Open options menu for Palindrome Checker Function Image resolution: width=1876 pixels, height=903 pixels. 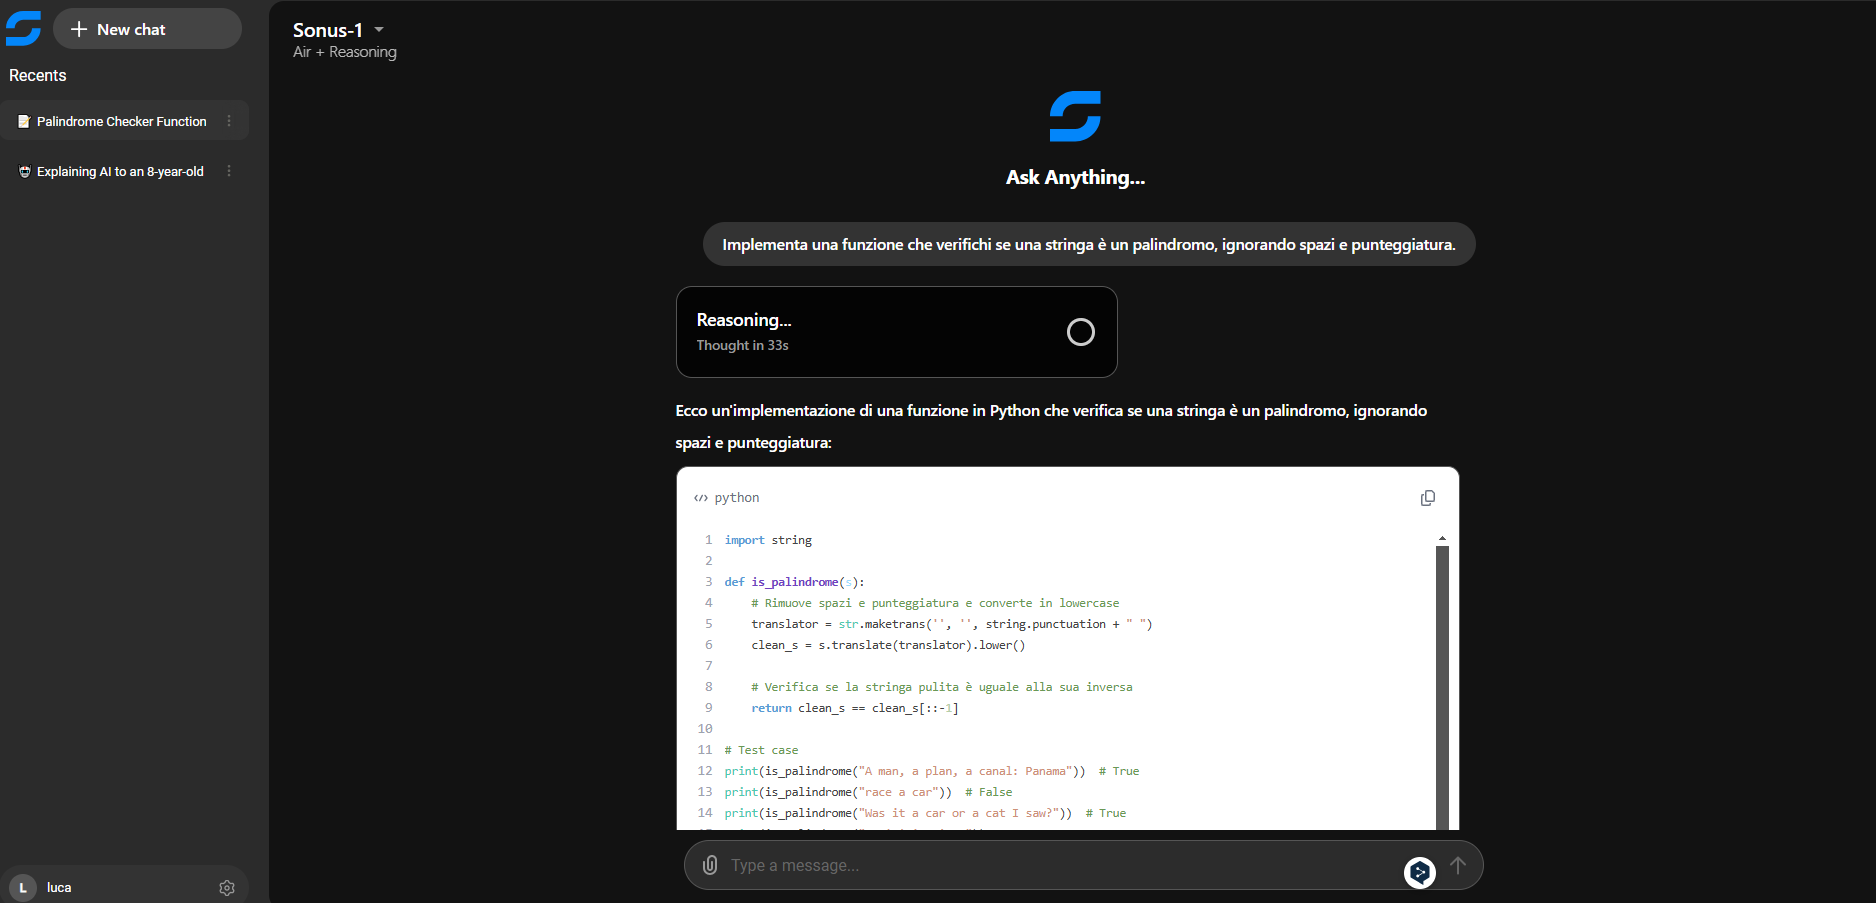(x=229, y=121)
